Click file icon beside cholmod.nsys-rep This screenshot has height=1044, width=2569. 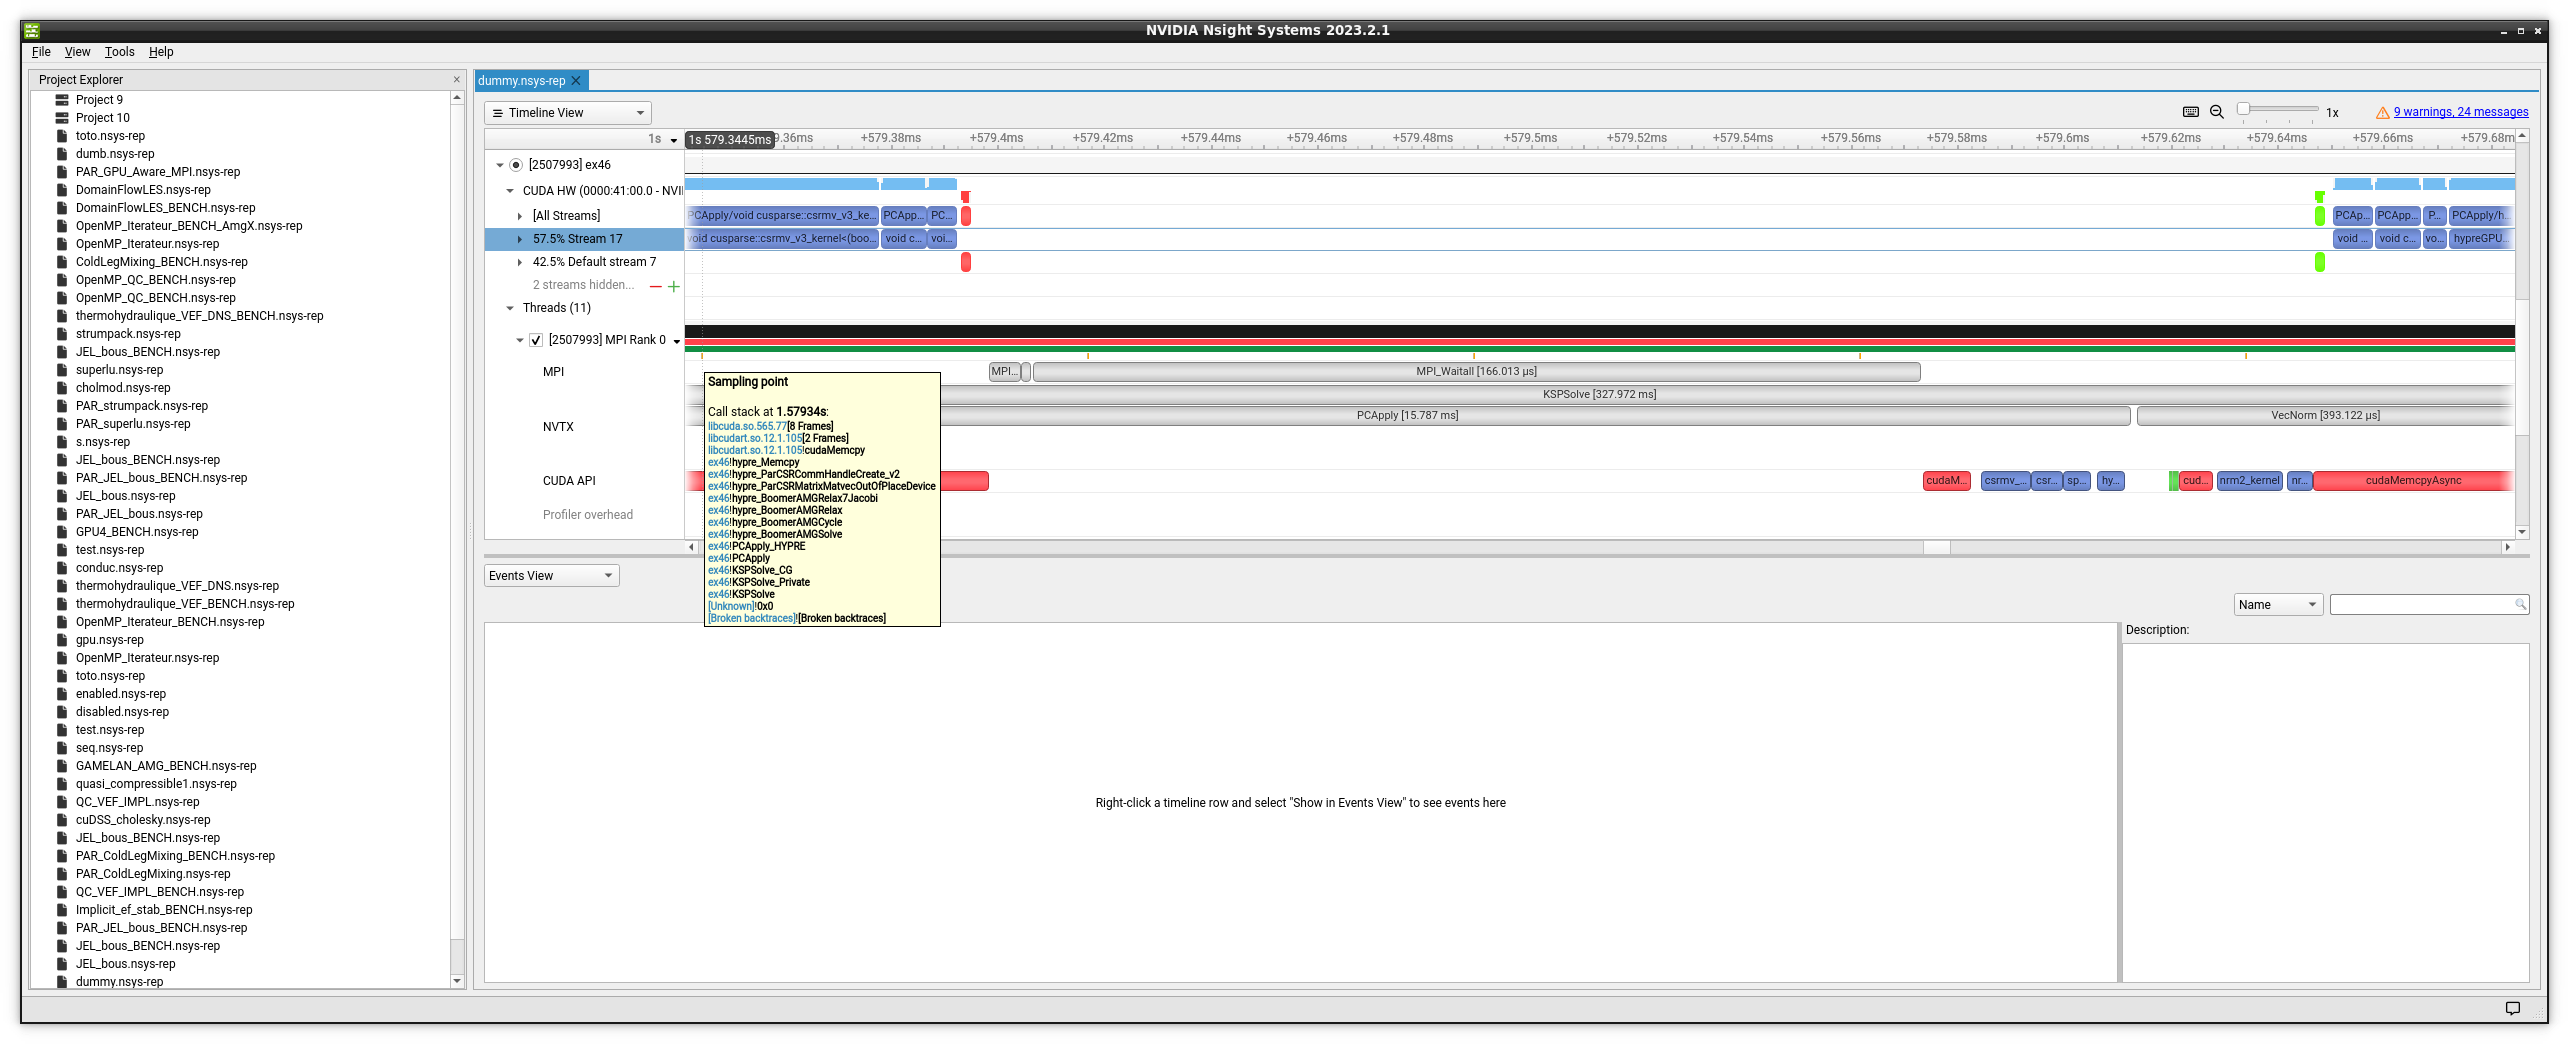coord(62,388)
